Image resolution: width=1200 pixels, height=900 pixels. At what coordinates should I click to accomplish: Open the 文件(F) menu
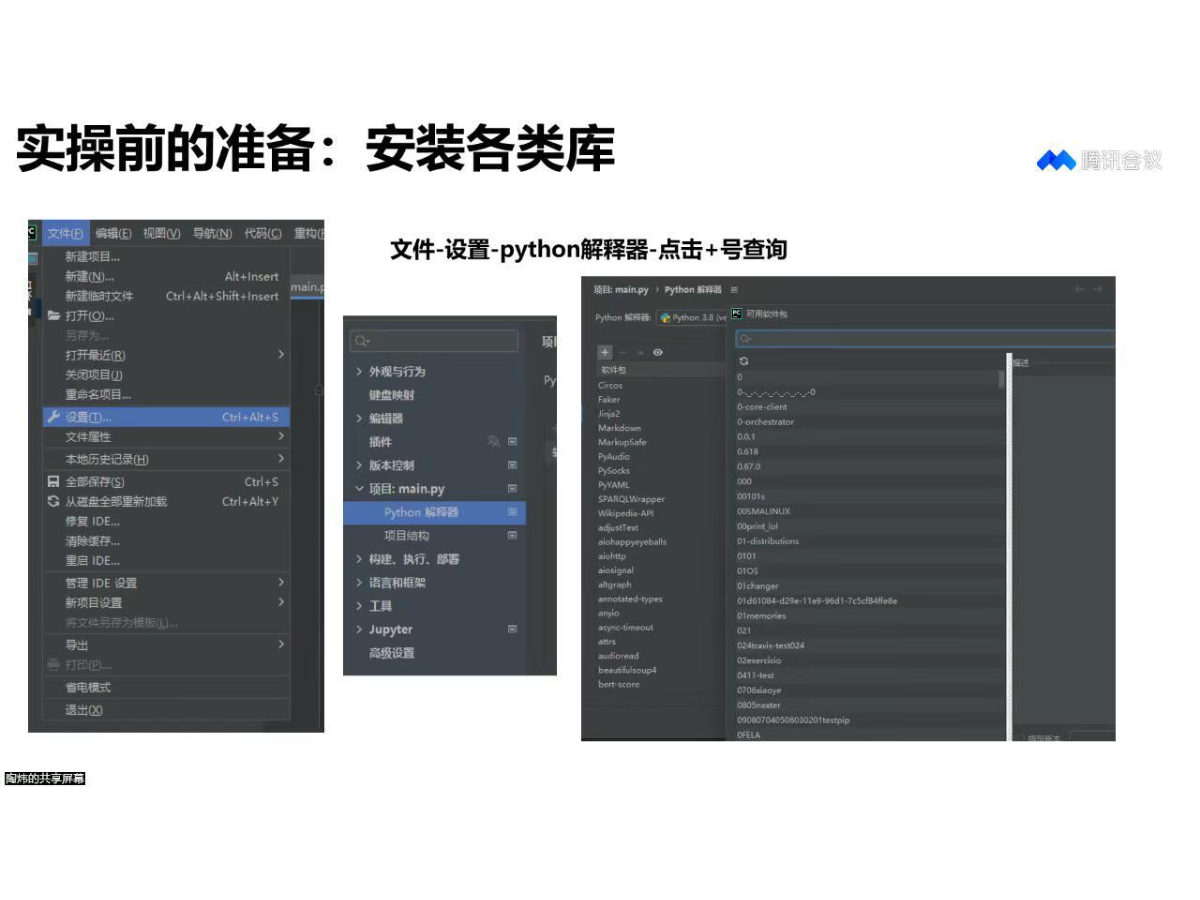point(65,233)
